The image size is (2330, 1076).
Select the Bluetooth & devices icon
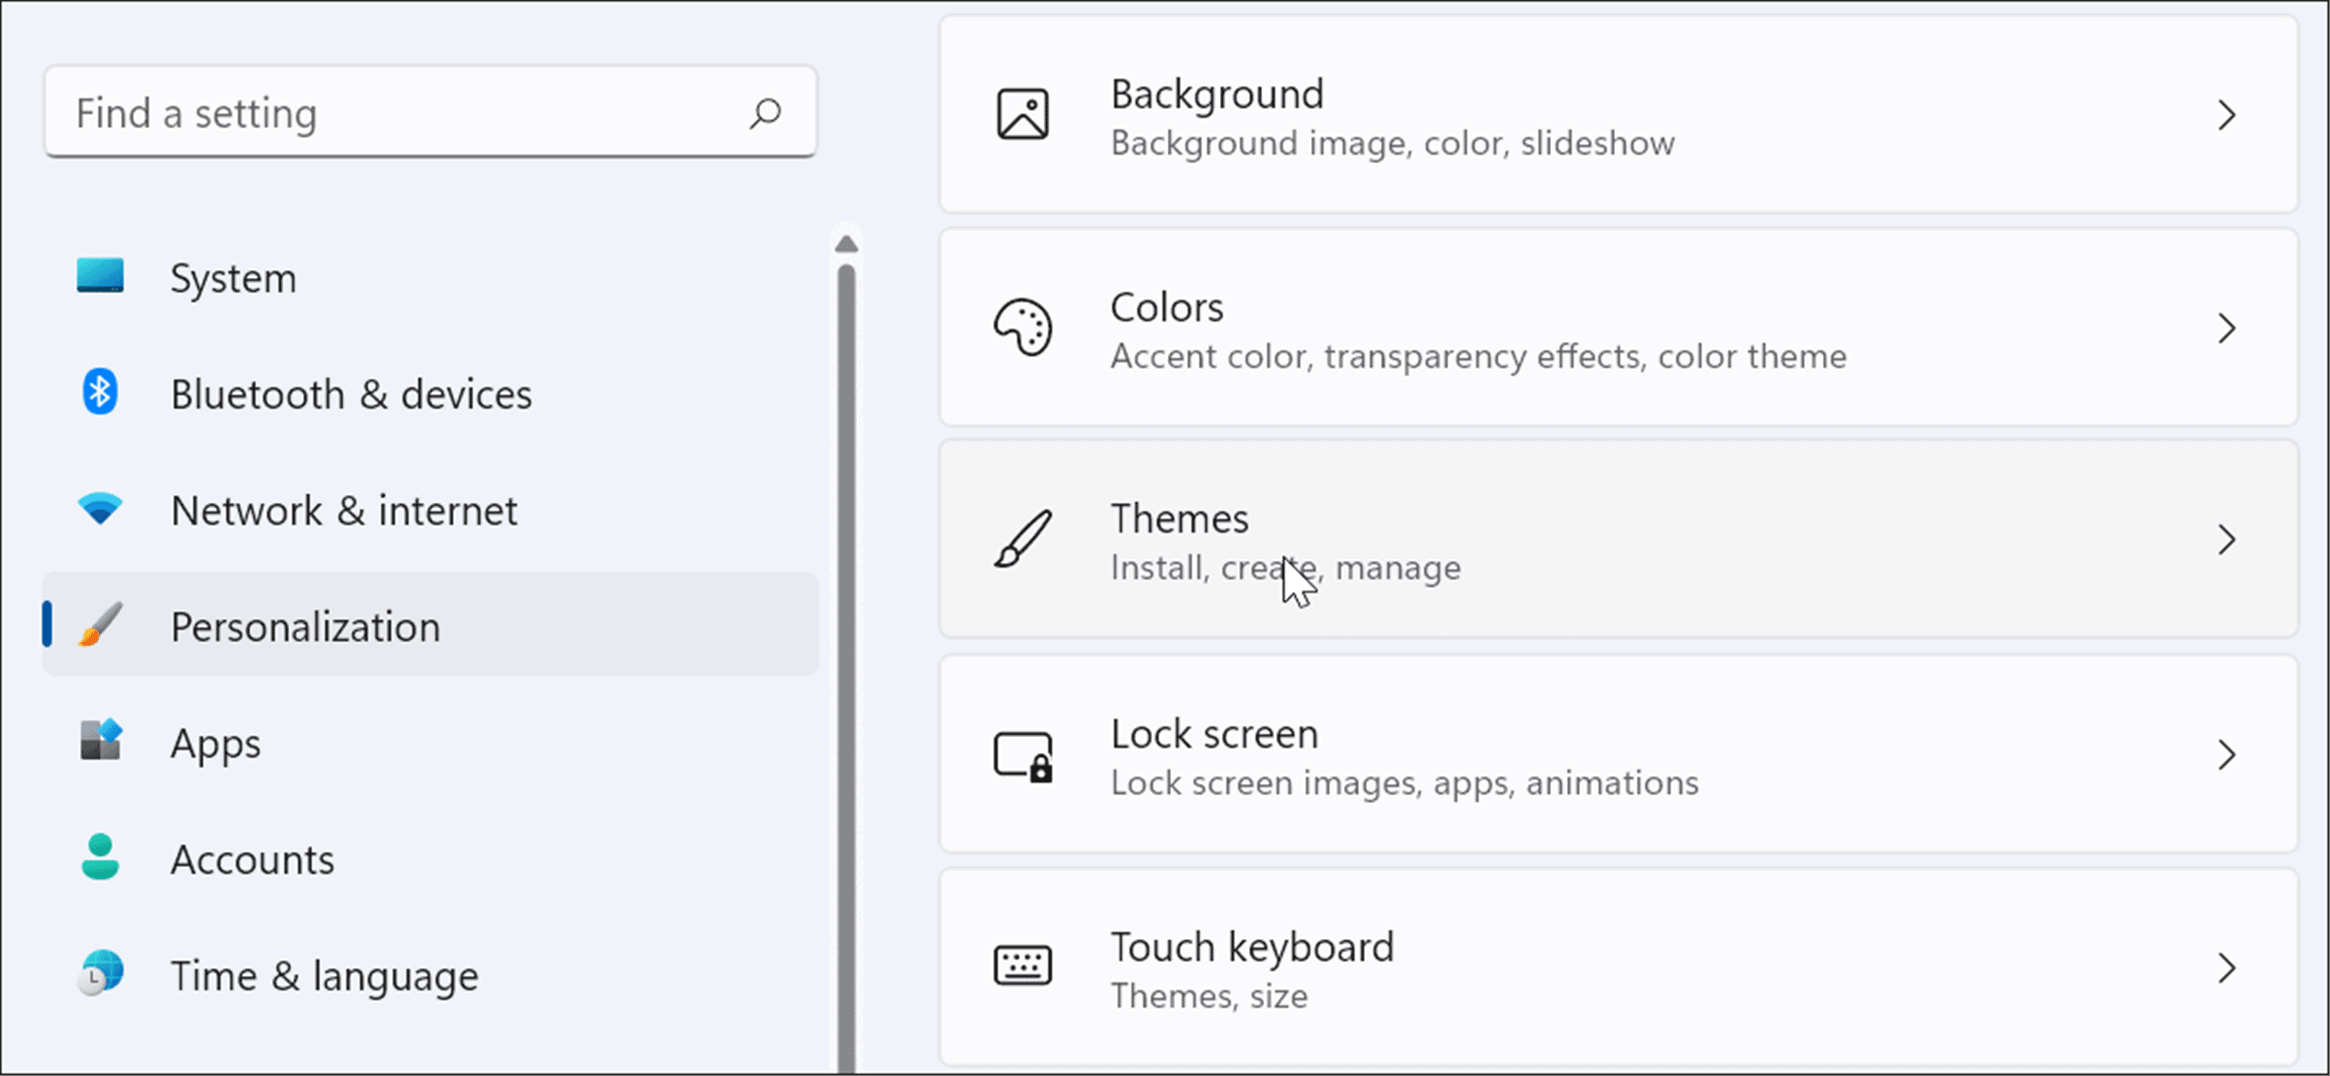coord(99,393)
